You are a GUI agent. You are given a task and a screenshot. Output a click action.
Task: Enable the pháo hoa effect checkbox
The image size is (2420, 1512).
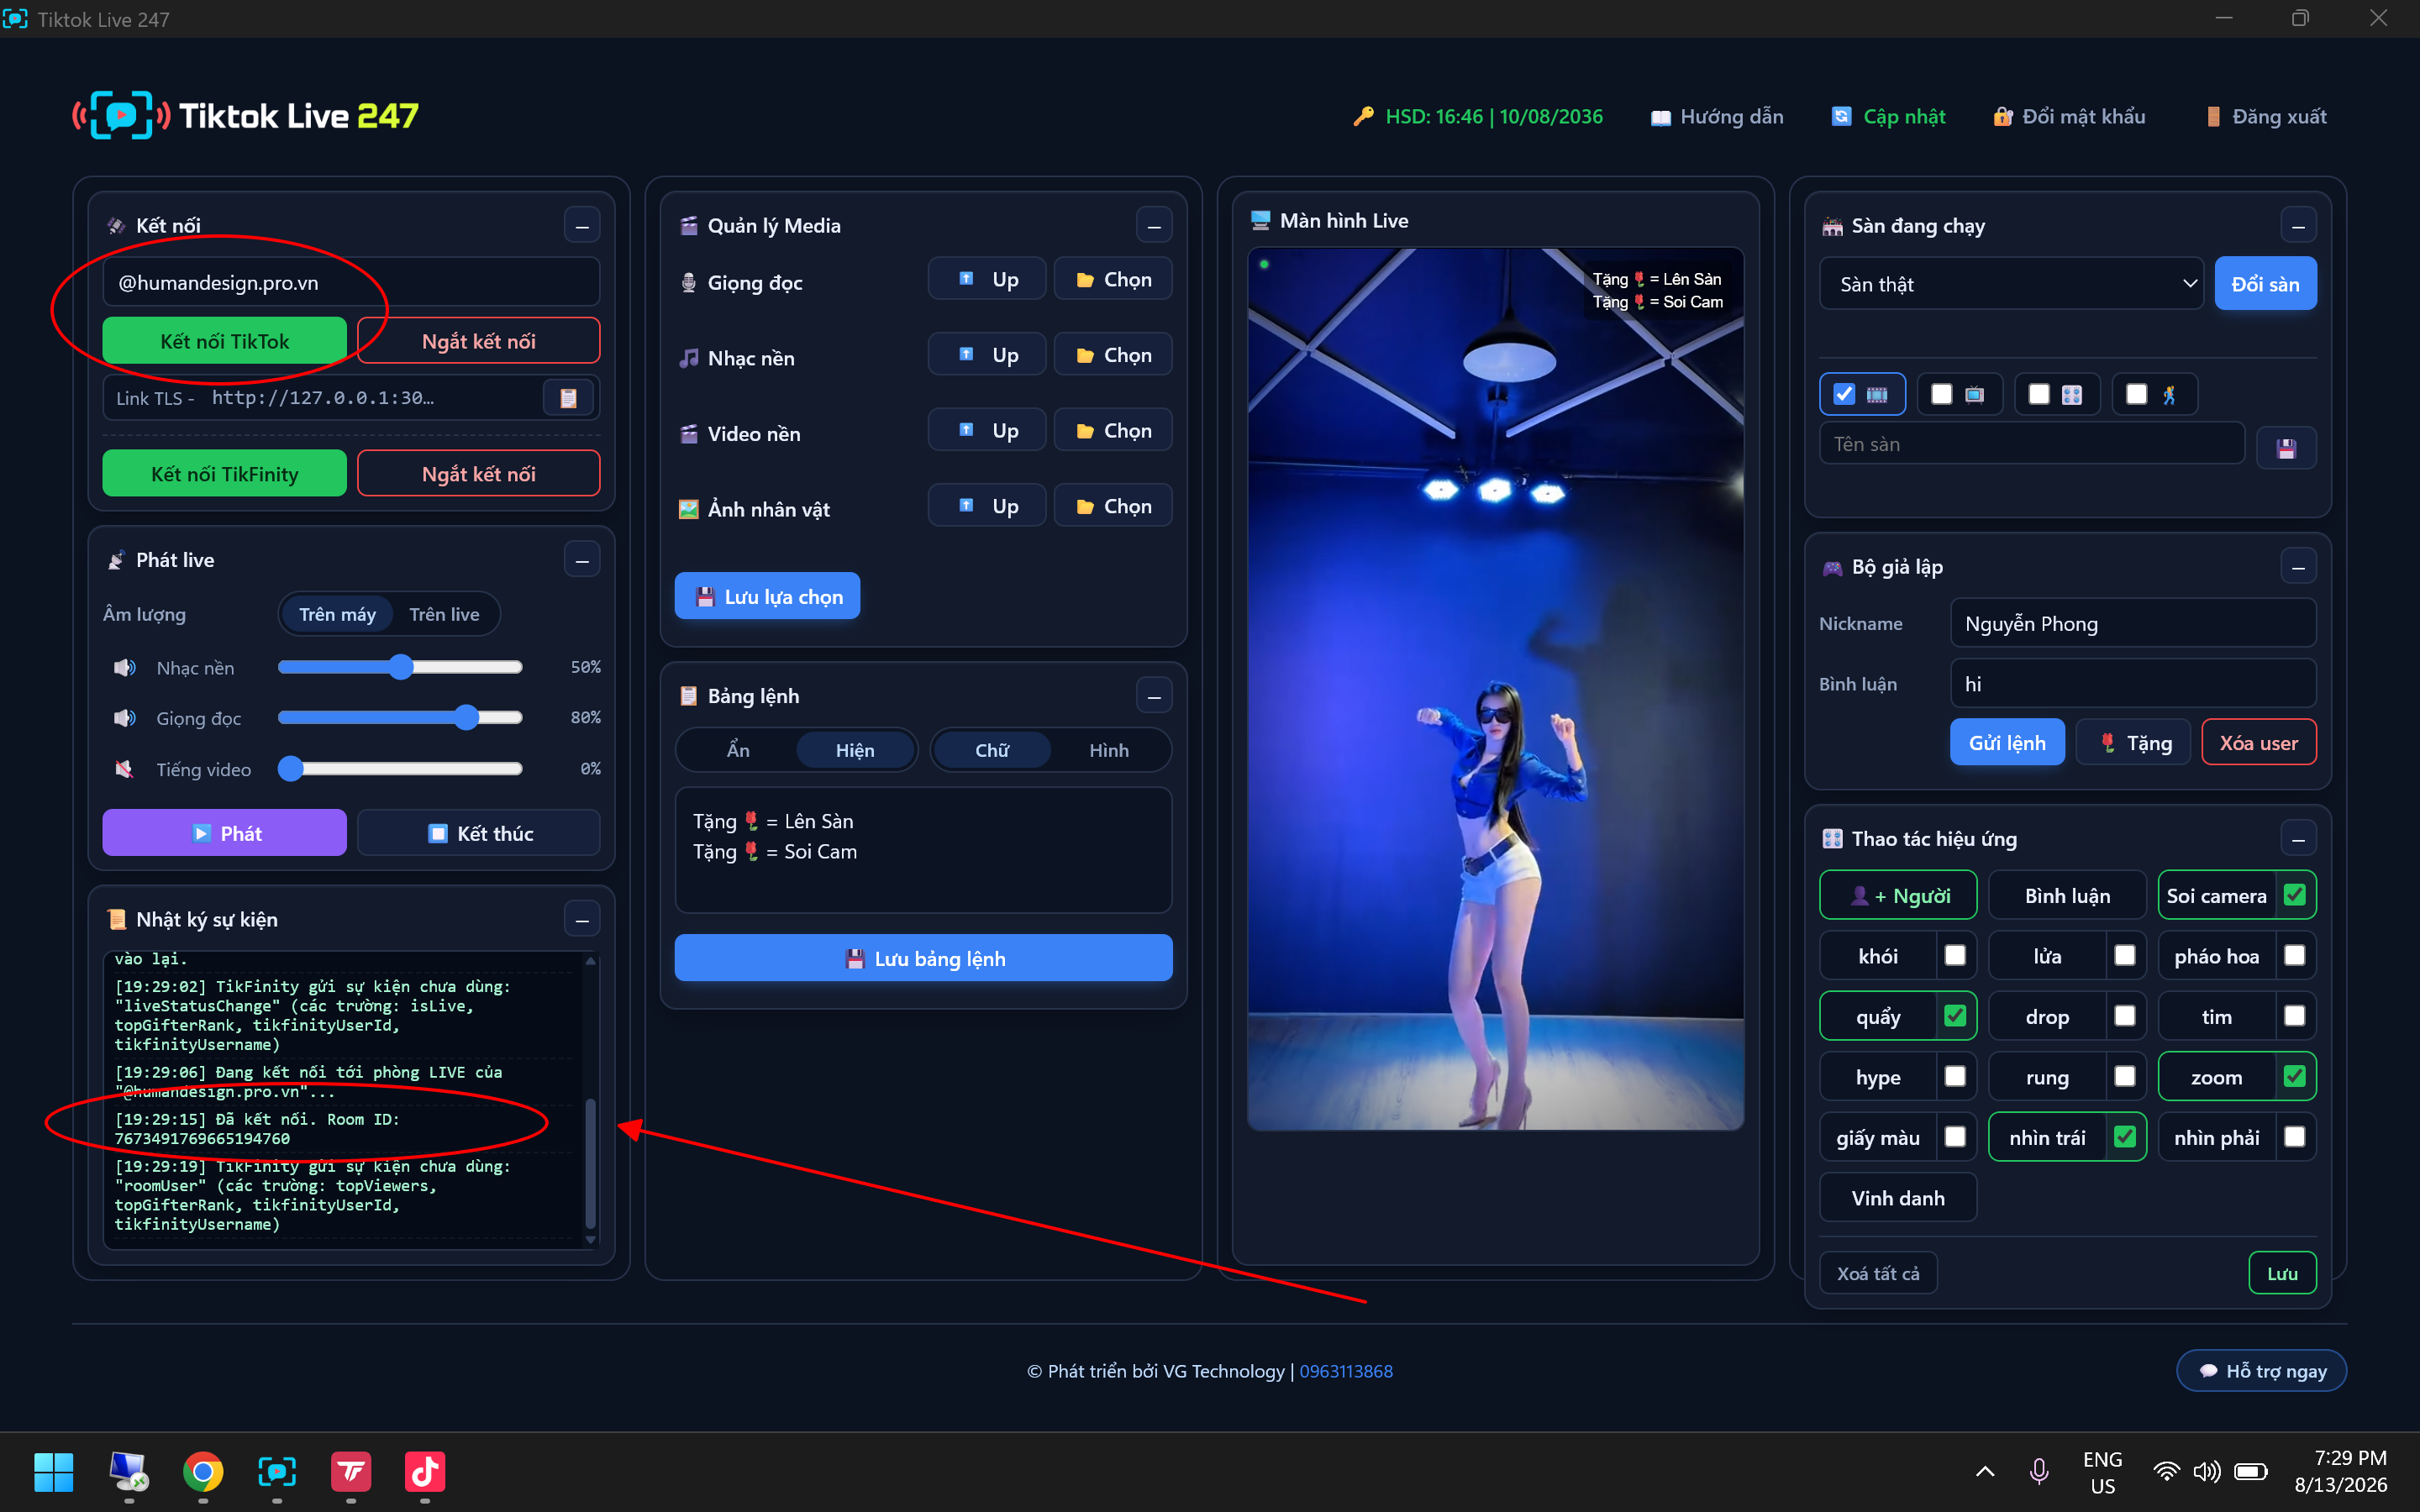[x=2295, y=956]
